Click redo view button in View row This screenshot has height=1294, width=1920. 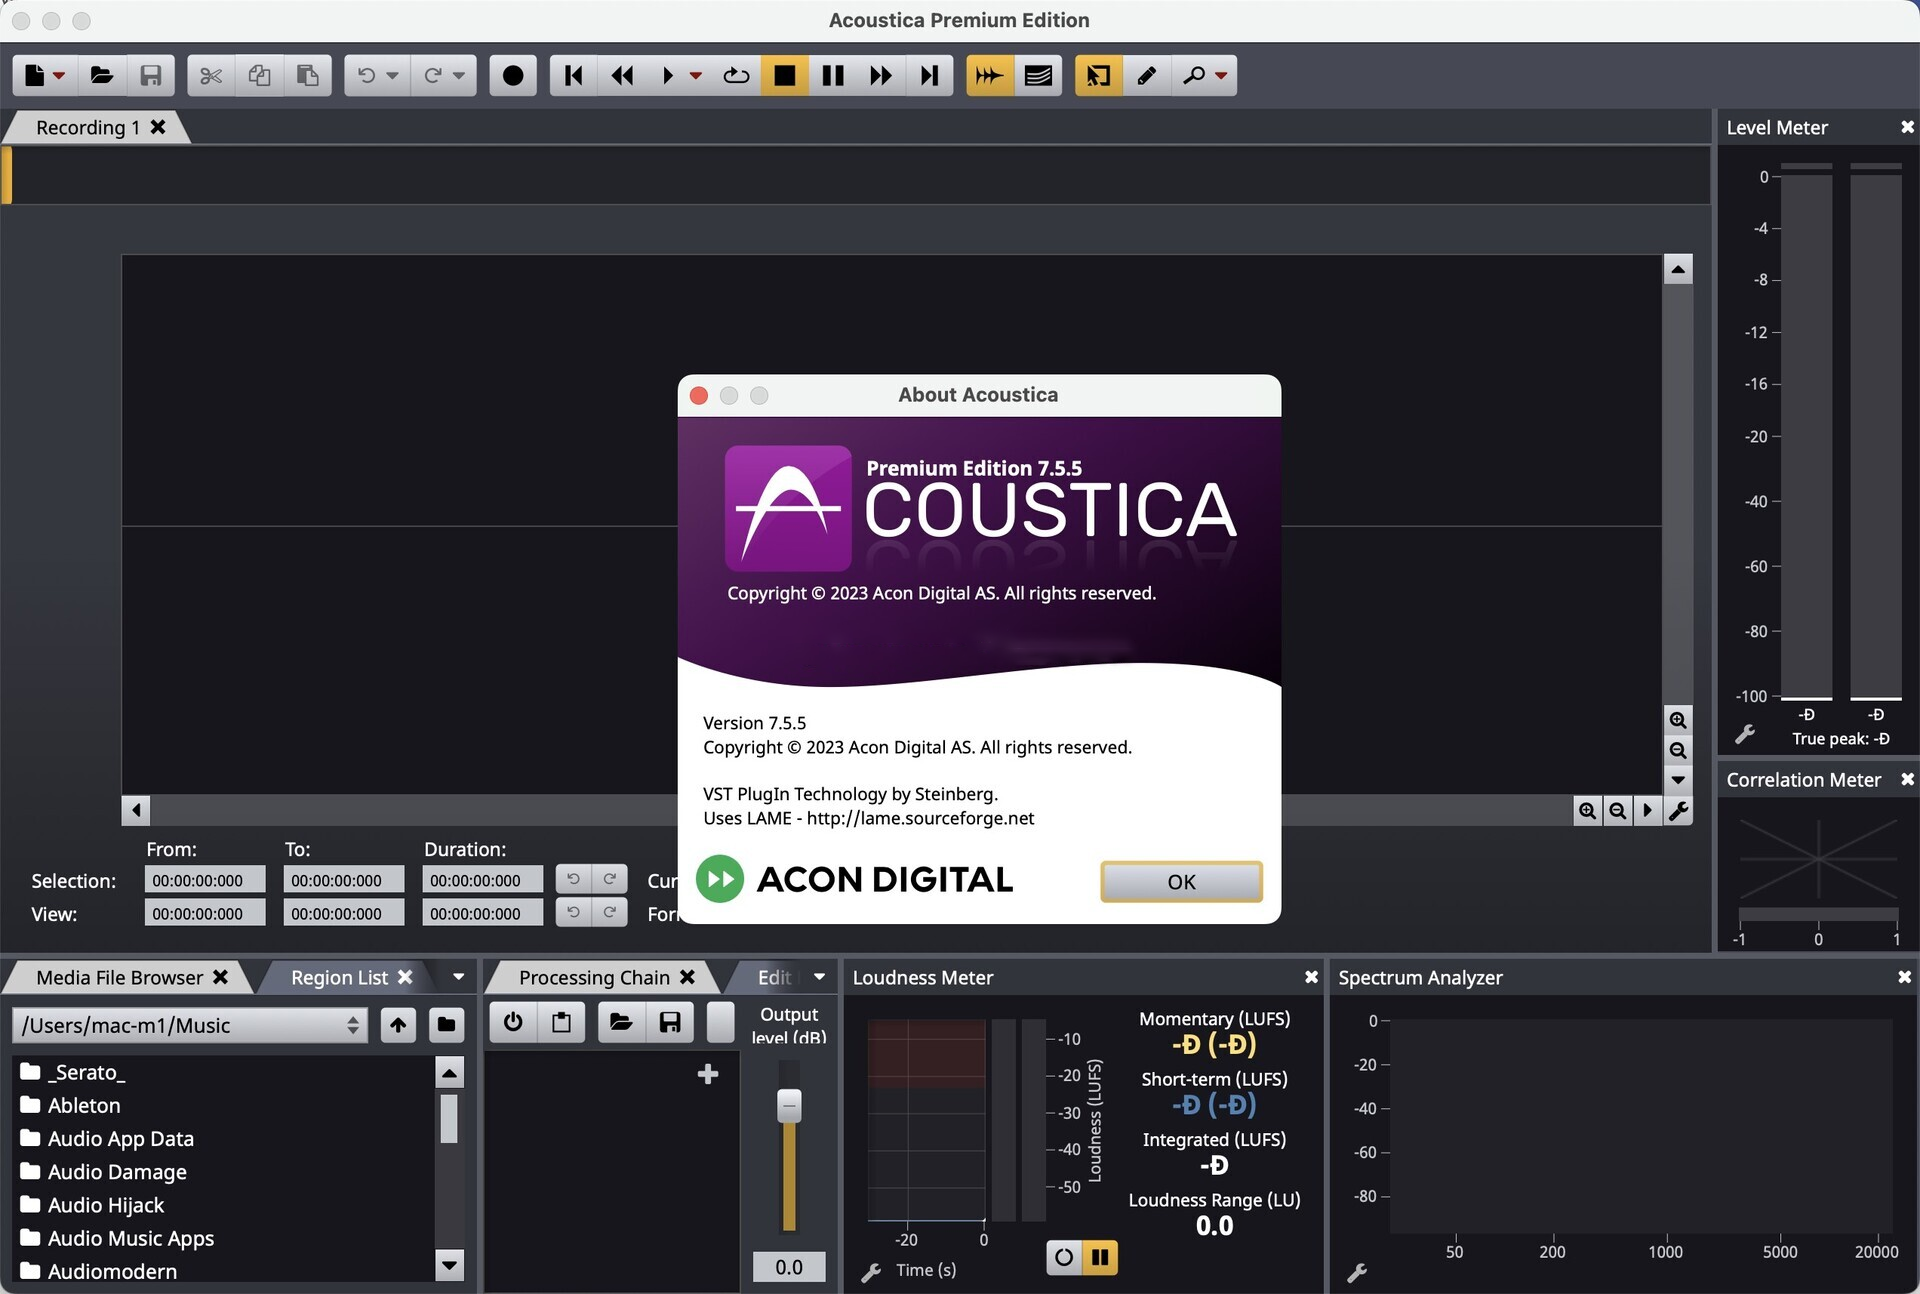pyautogui.click(x=609, y=912)
